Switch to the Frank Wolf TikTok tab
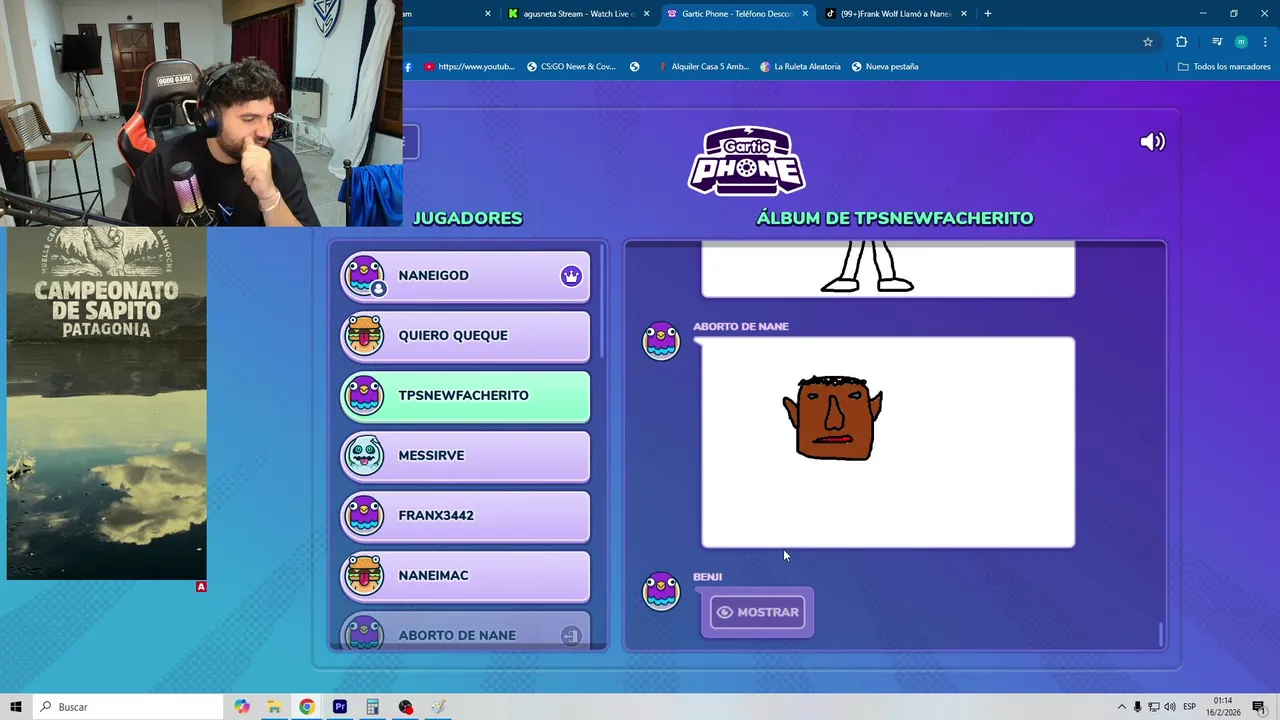 click(x=897, y=14)
